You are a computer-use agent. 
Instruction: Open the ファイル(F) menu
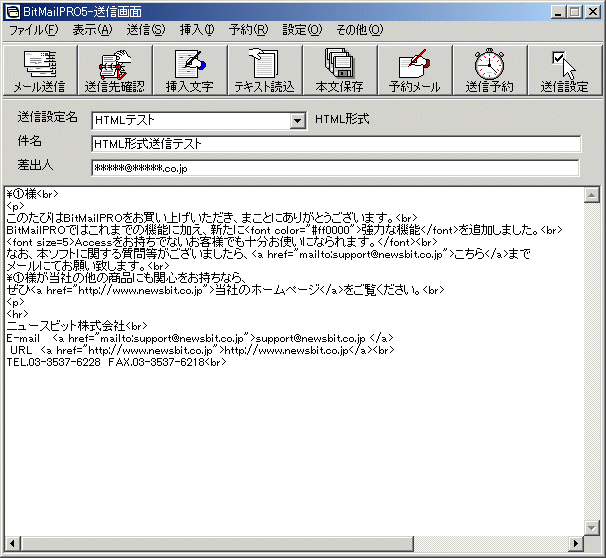point(34,30)
